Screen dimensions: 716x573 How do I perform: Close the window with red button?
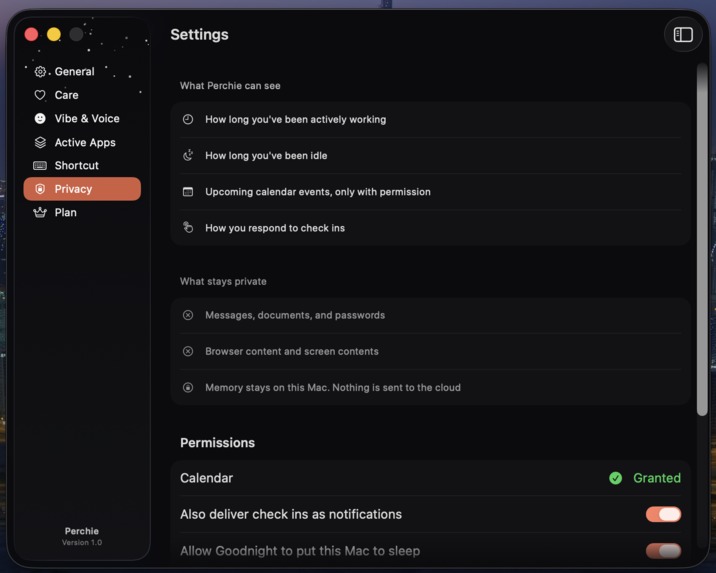(32, 34)
